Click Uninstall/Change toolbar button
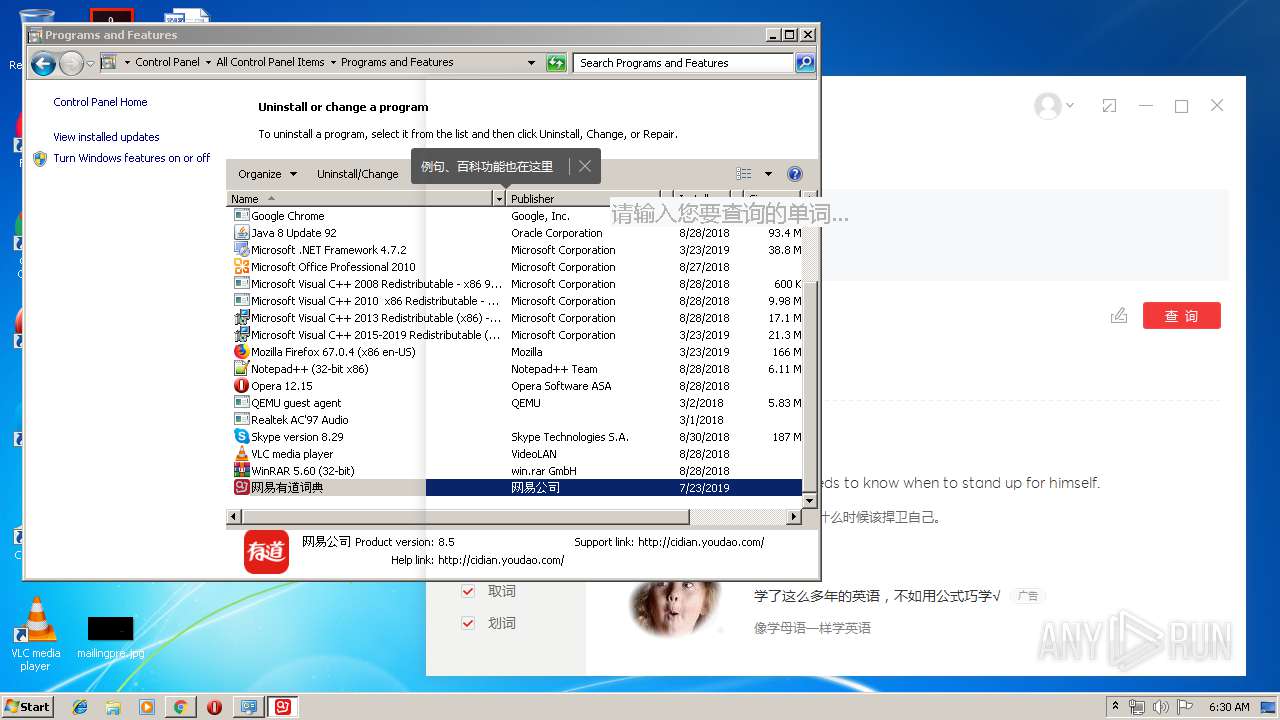Viewport: 1280px width, 720px height. pos(357,174)
